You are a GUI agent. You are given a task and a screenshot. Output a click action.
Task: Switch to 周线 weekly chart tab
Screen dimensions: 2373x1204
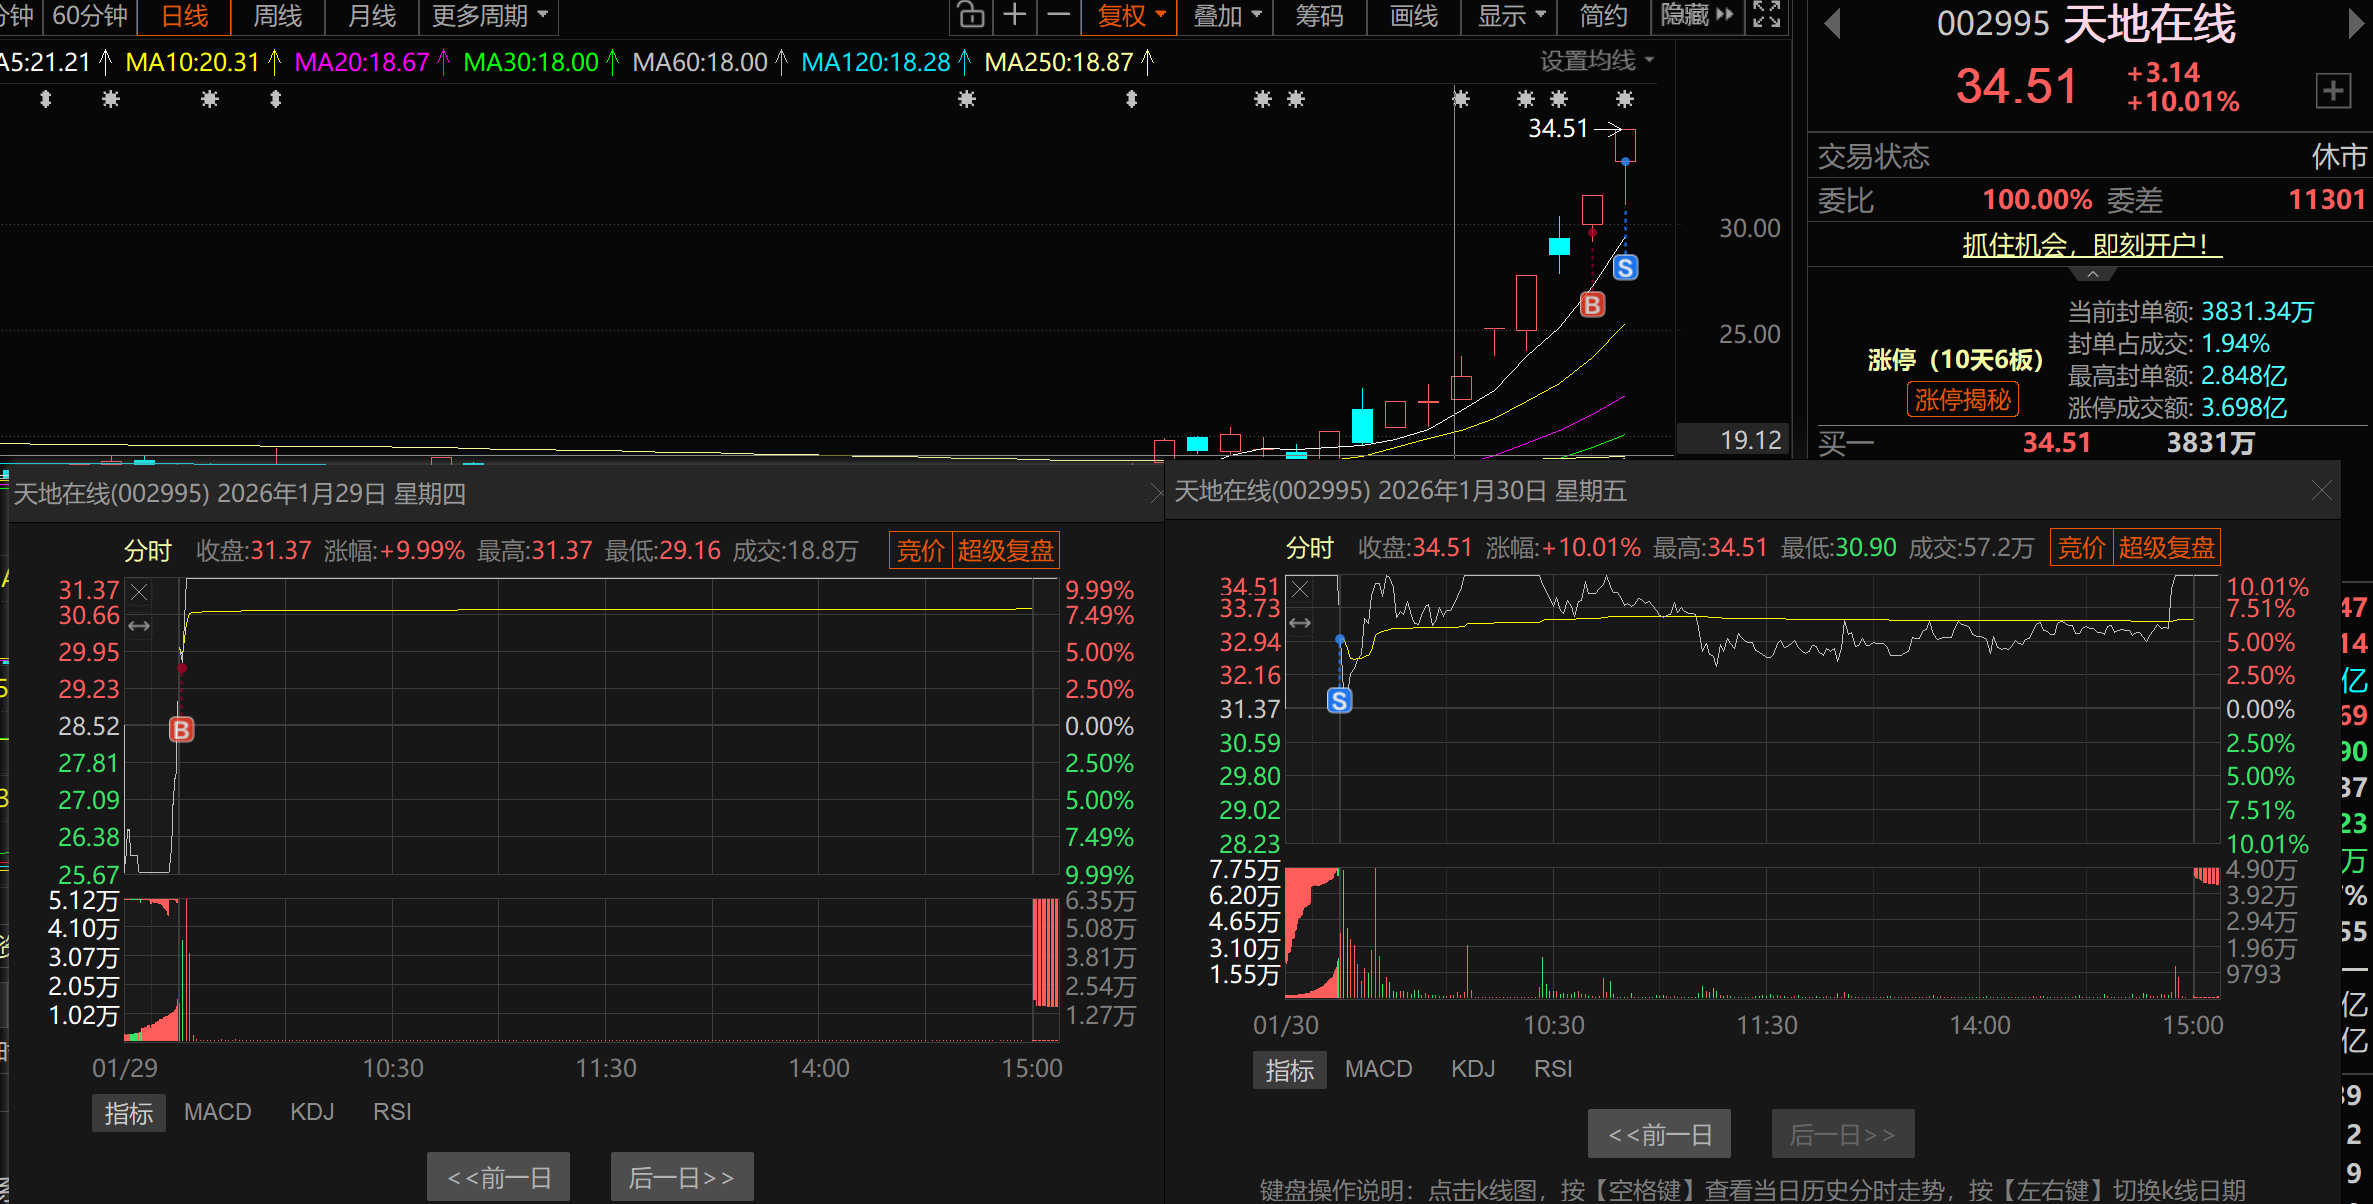[x=277, y=15]
